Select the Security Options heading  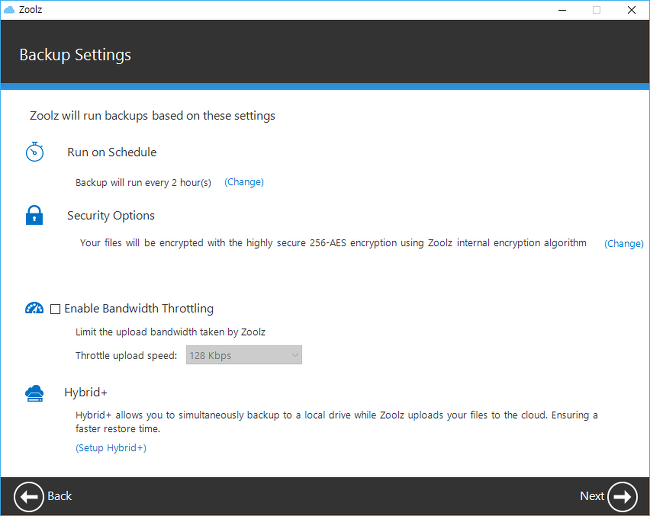tap(111, 216)
